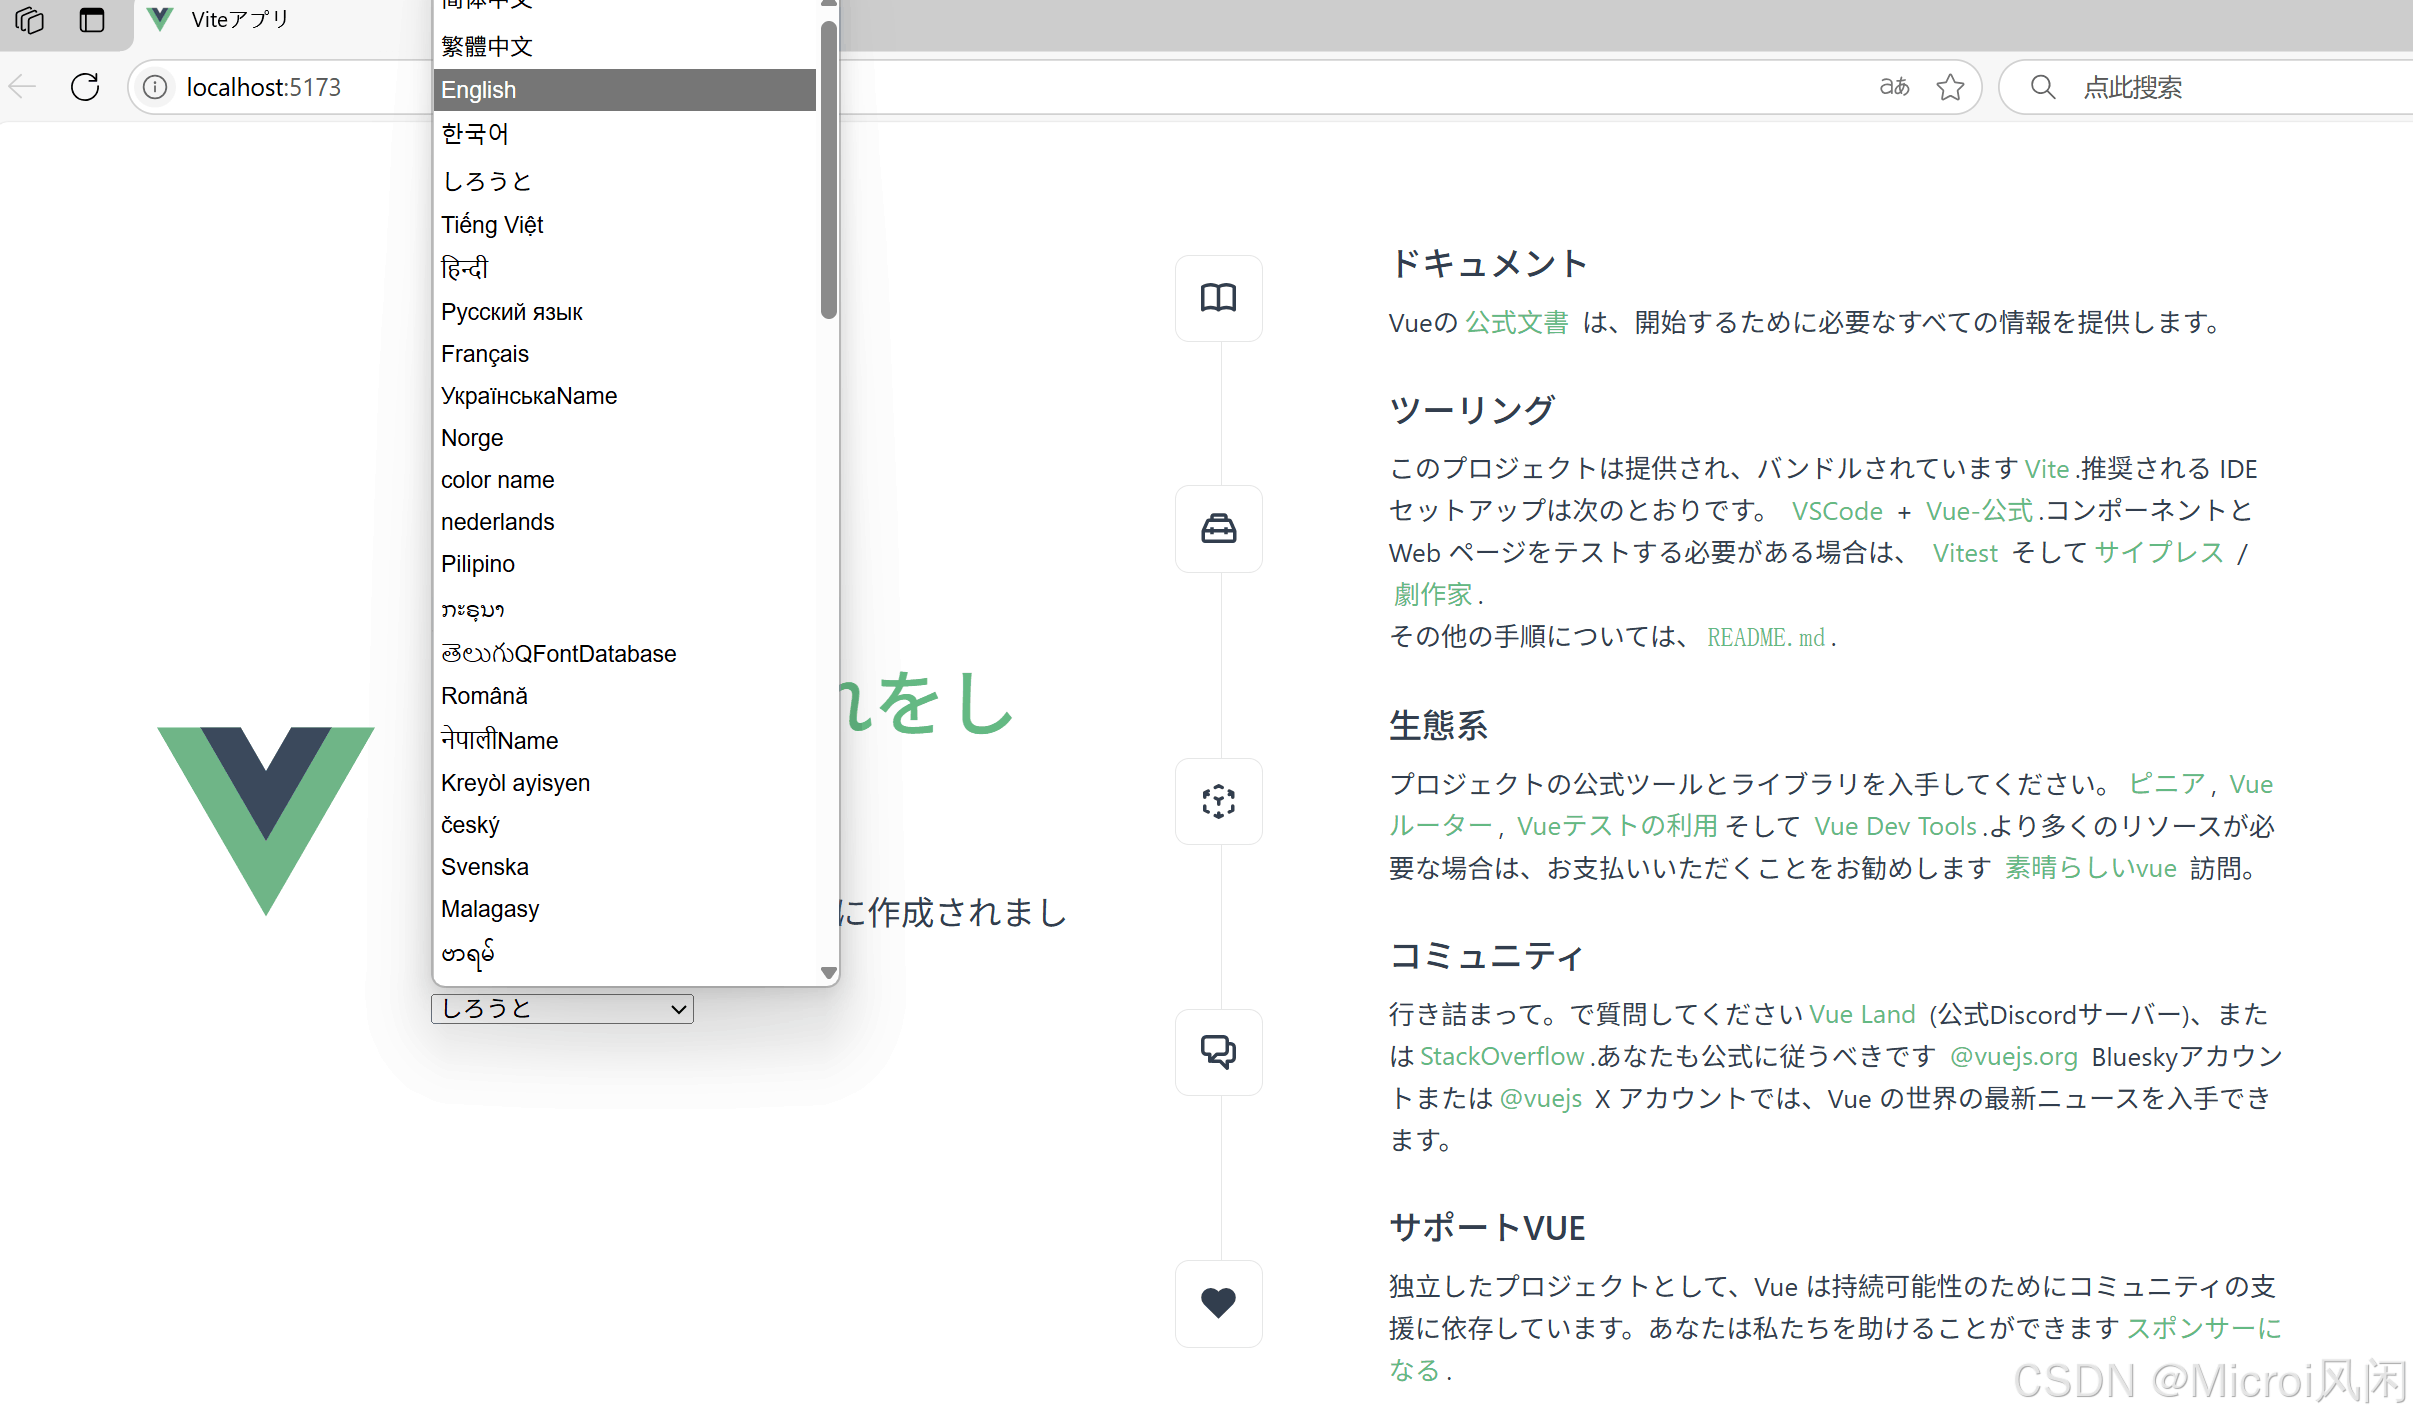The height and width of the screenshot is (1421, 2413).
Task: Click the documentation book icon
Action: click(x=1218, y=298)
